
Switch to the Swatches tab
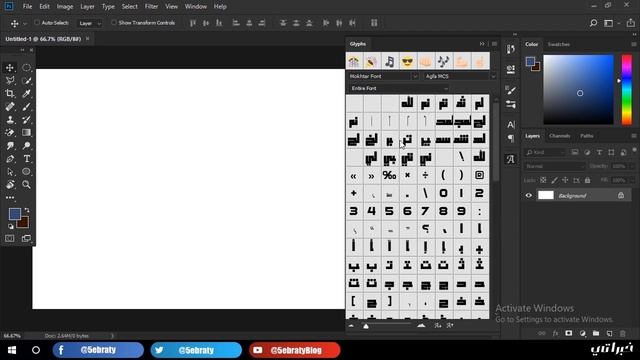(558, 44)
